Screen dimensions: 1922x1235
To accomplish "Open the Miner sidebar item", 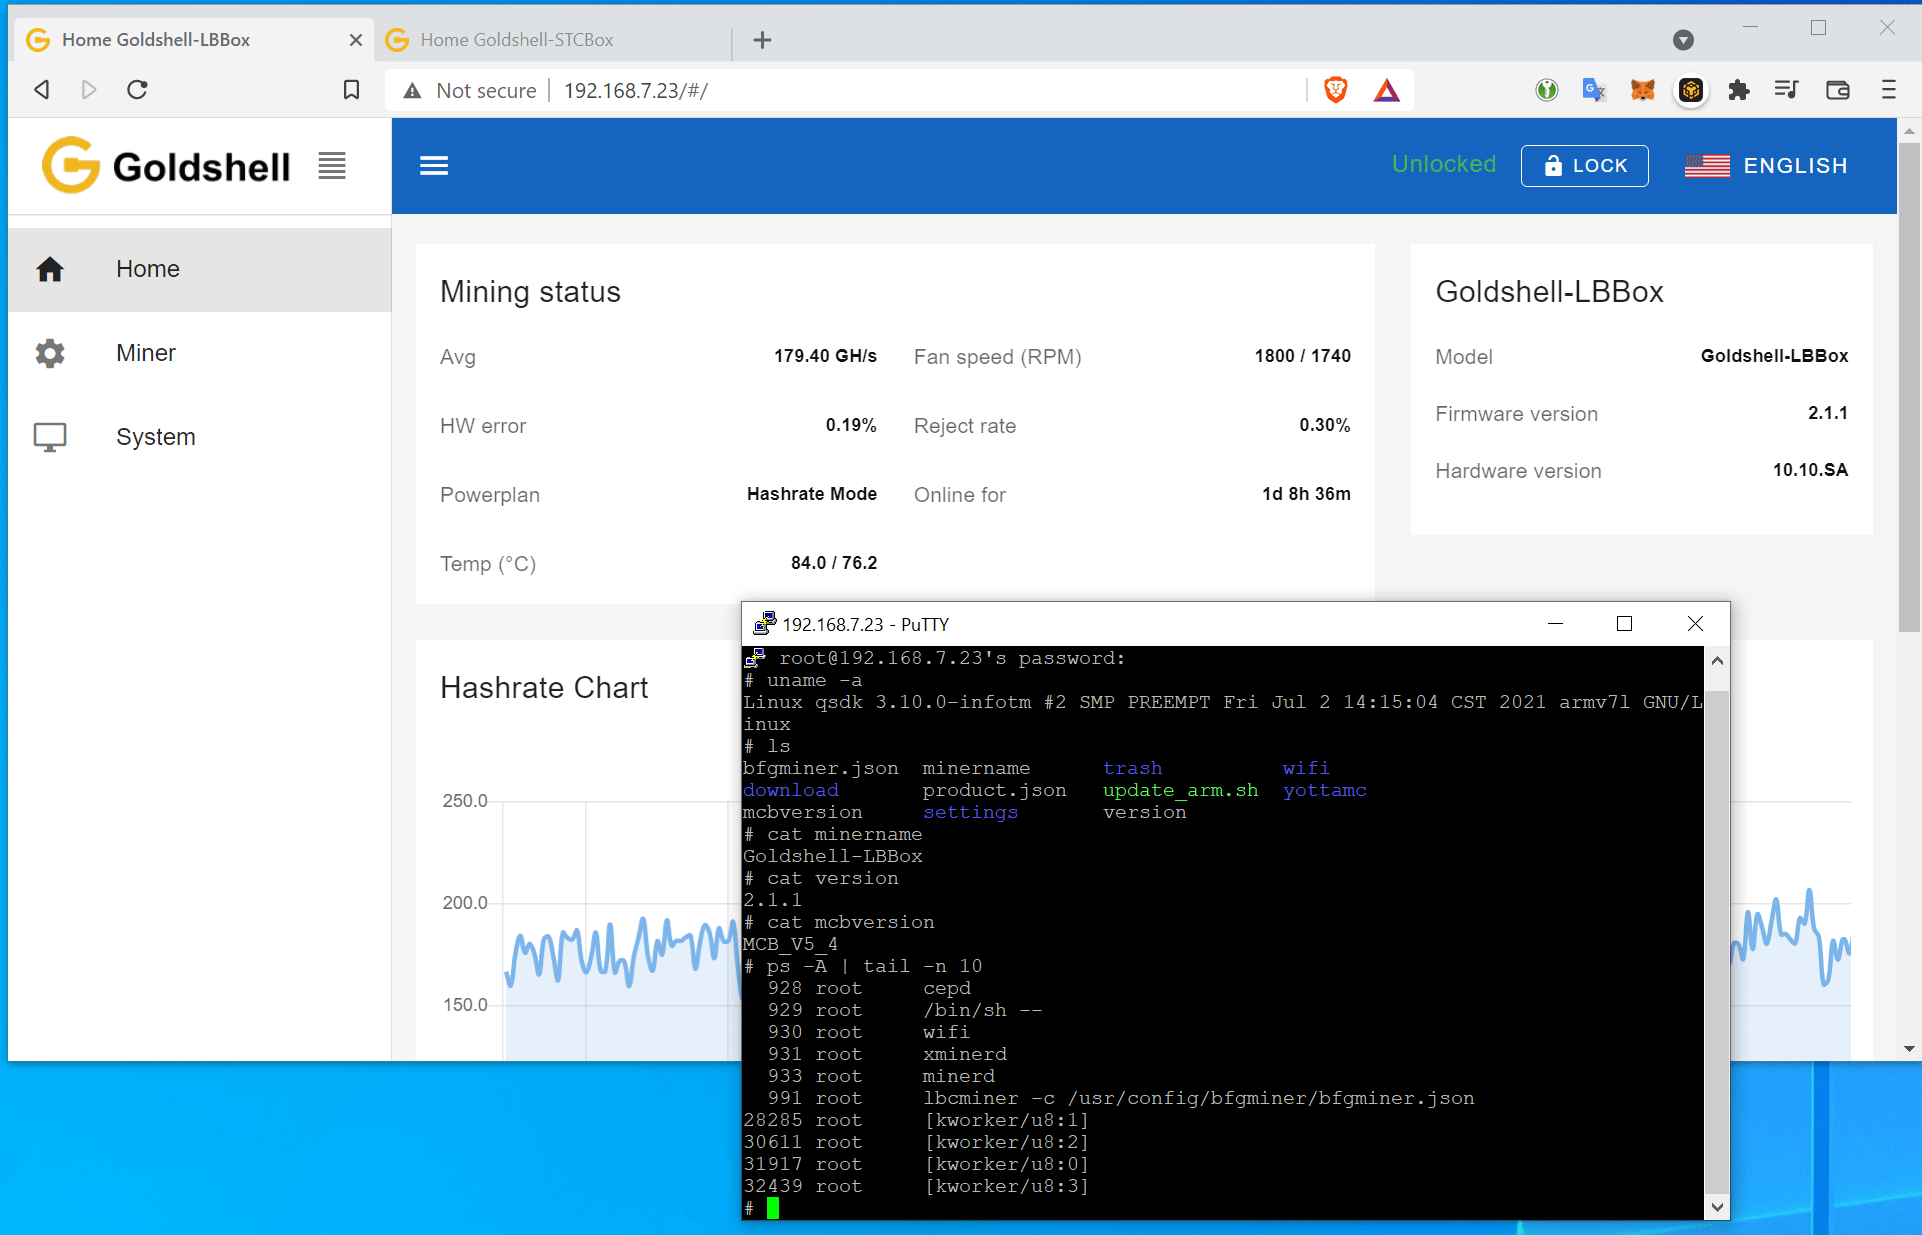I will [x=200, y=353].
